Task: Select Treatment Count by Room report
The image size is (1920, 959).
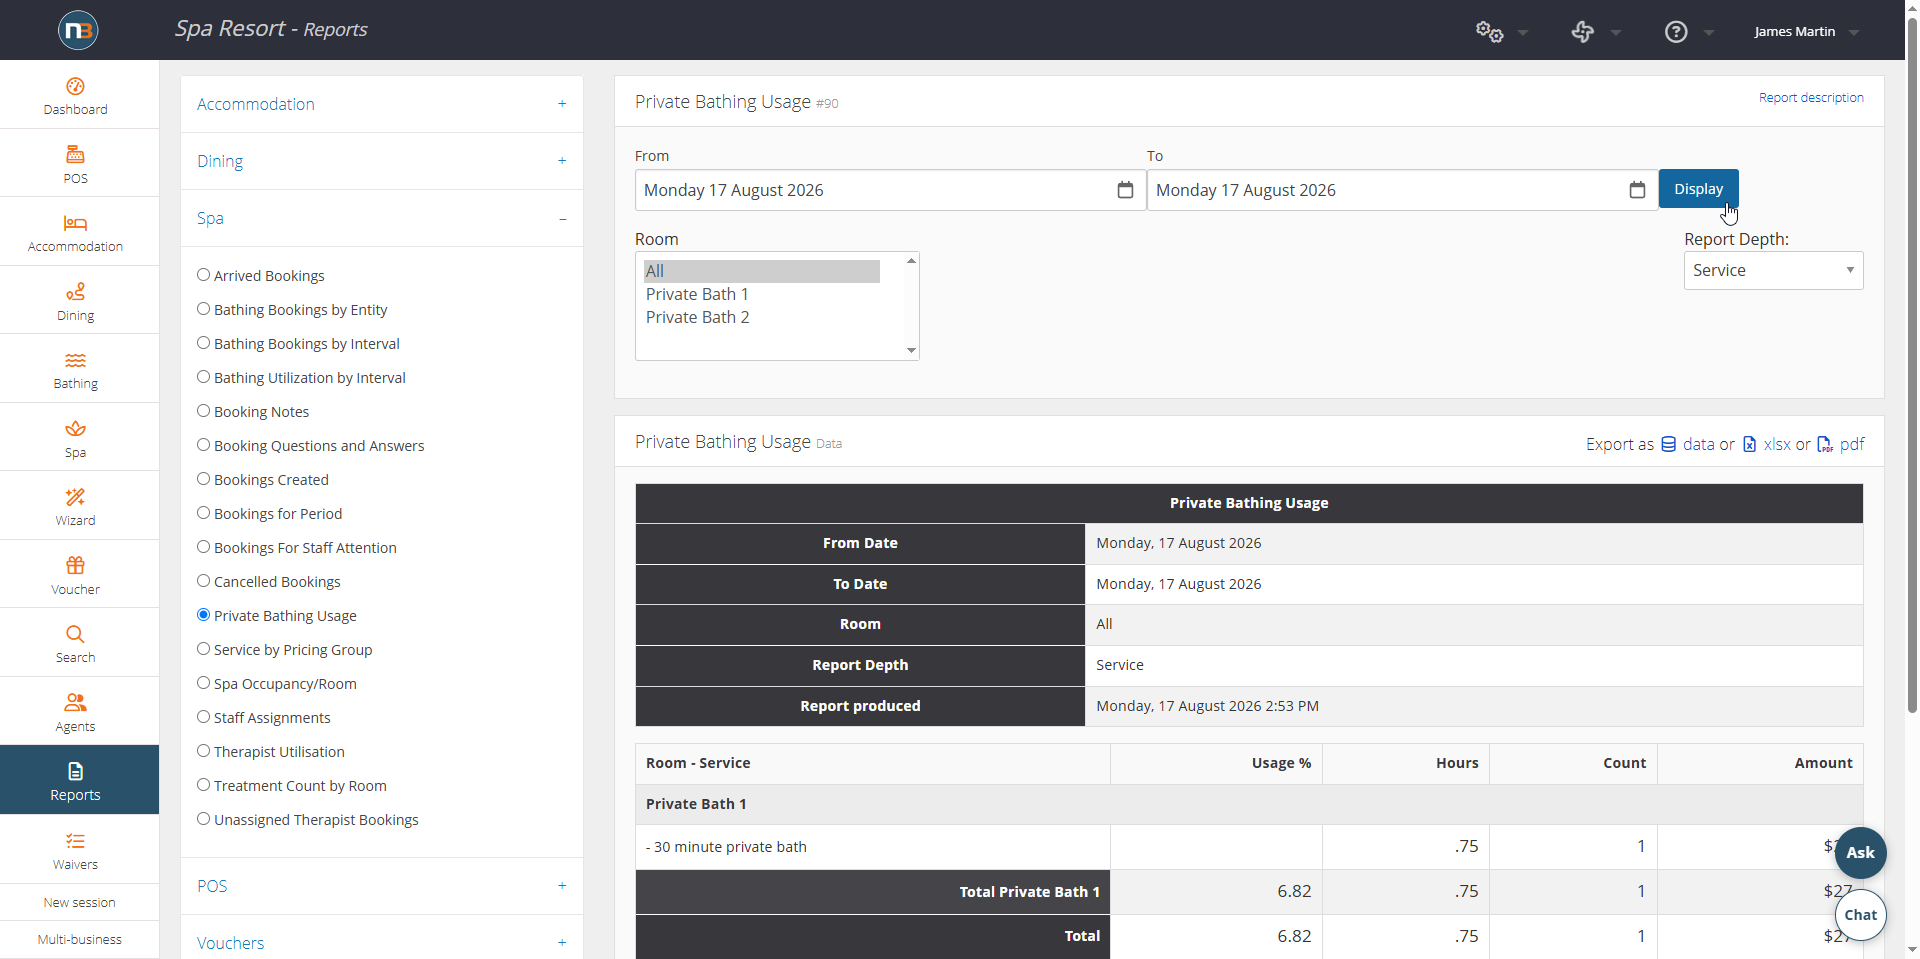Action: click(203, 785)
